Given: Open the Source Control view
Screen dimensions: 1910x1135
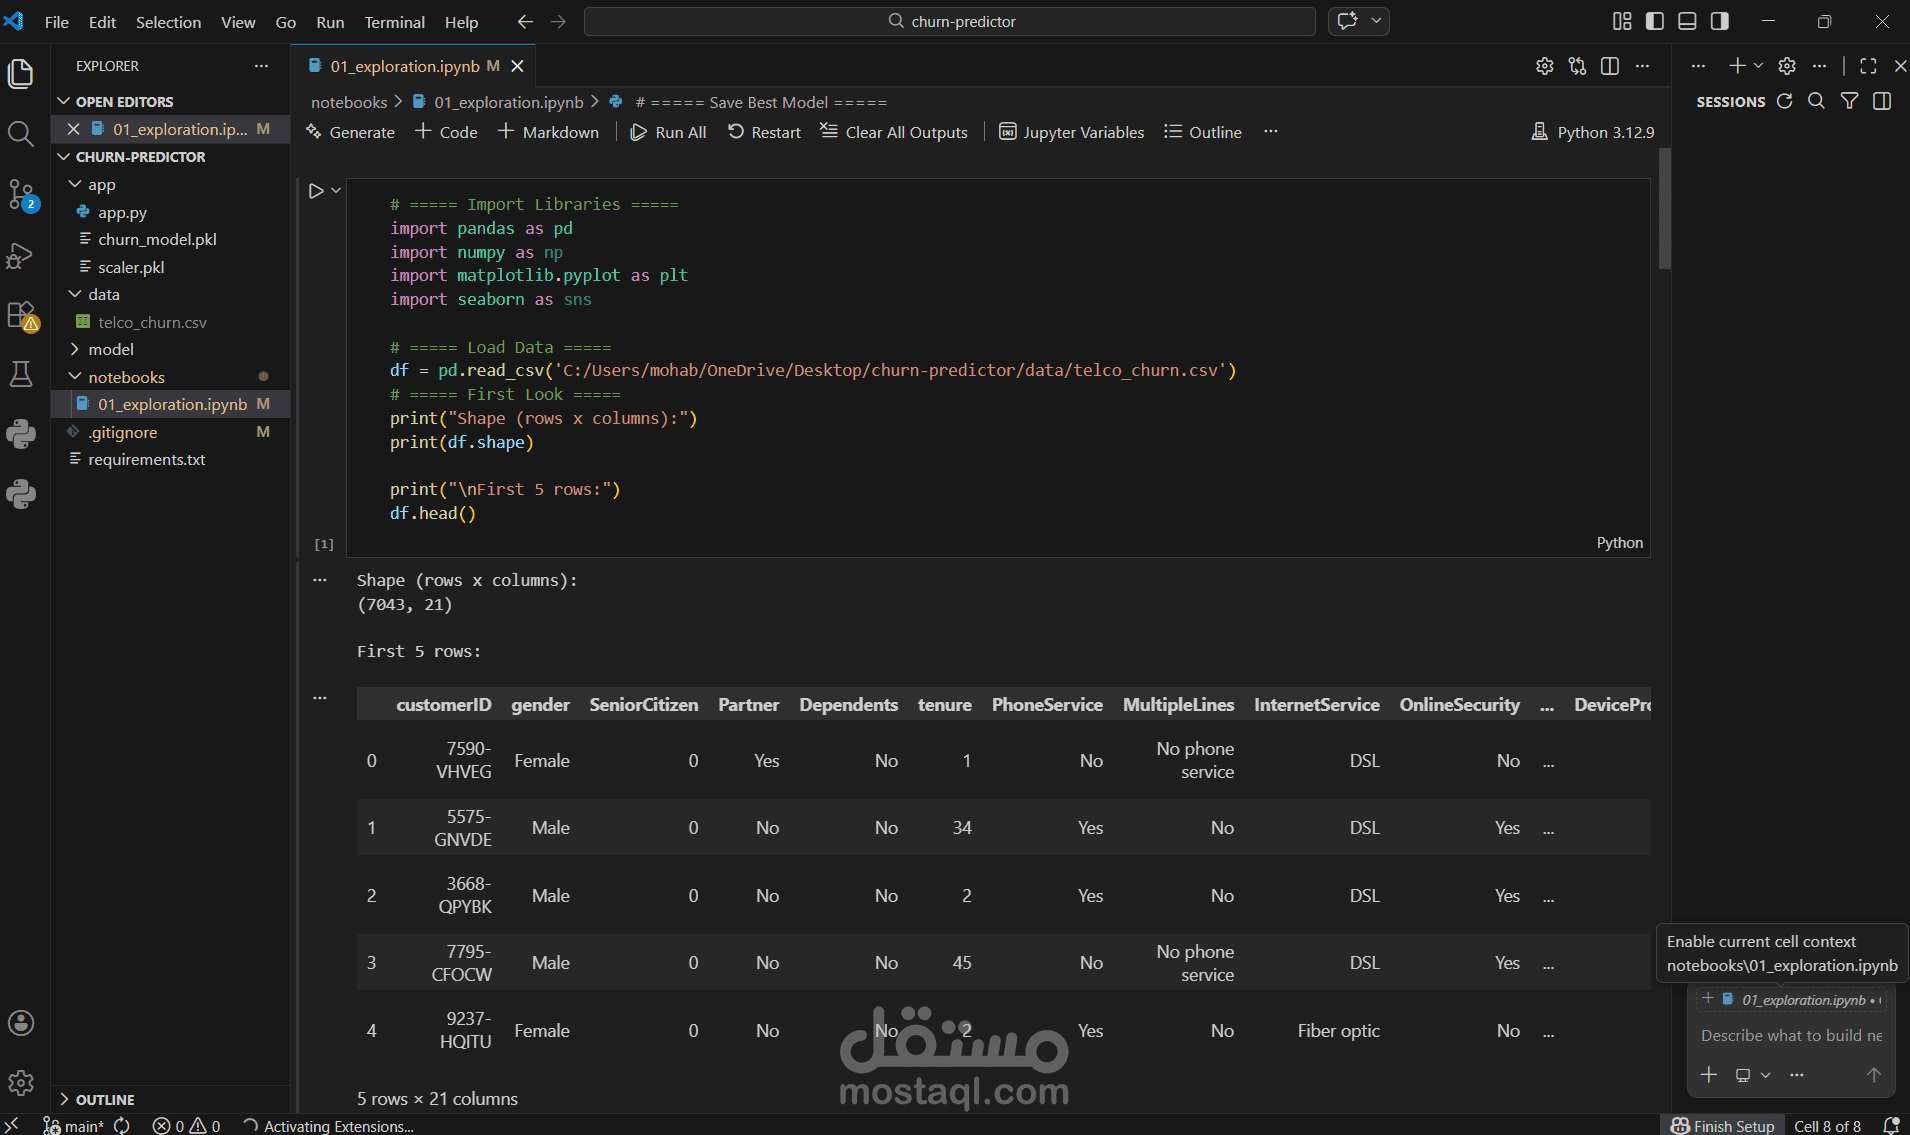Looking at the screenshot, I should click(21, 194).
